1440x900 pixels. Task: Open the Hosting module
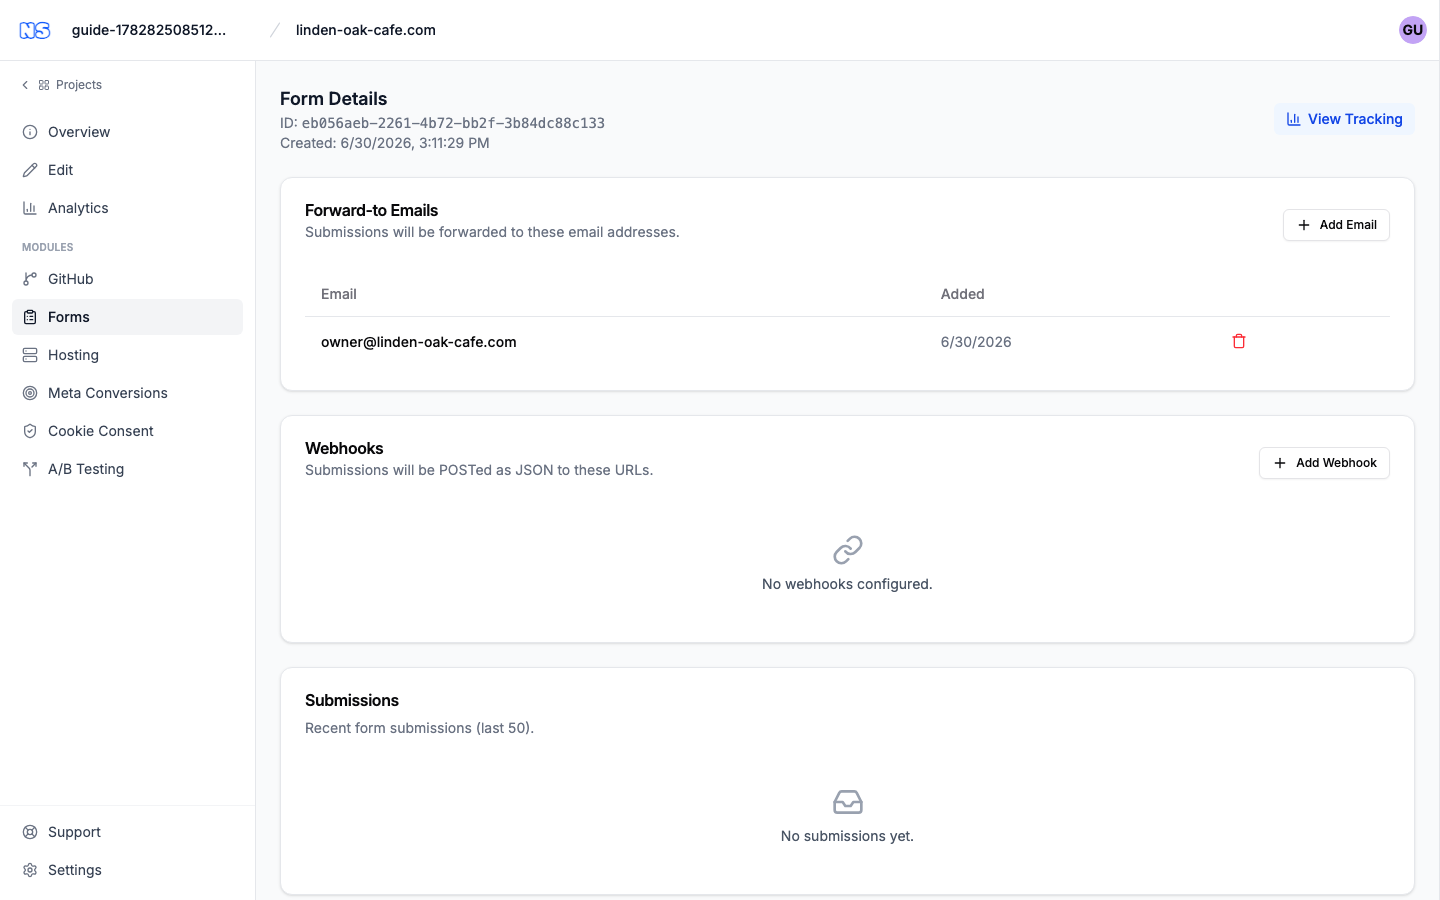127,355
